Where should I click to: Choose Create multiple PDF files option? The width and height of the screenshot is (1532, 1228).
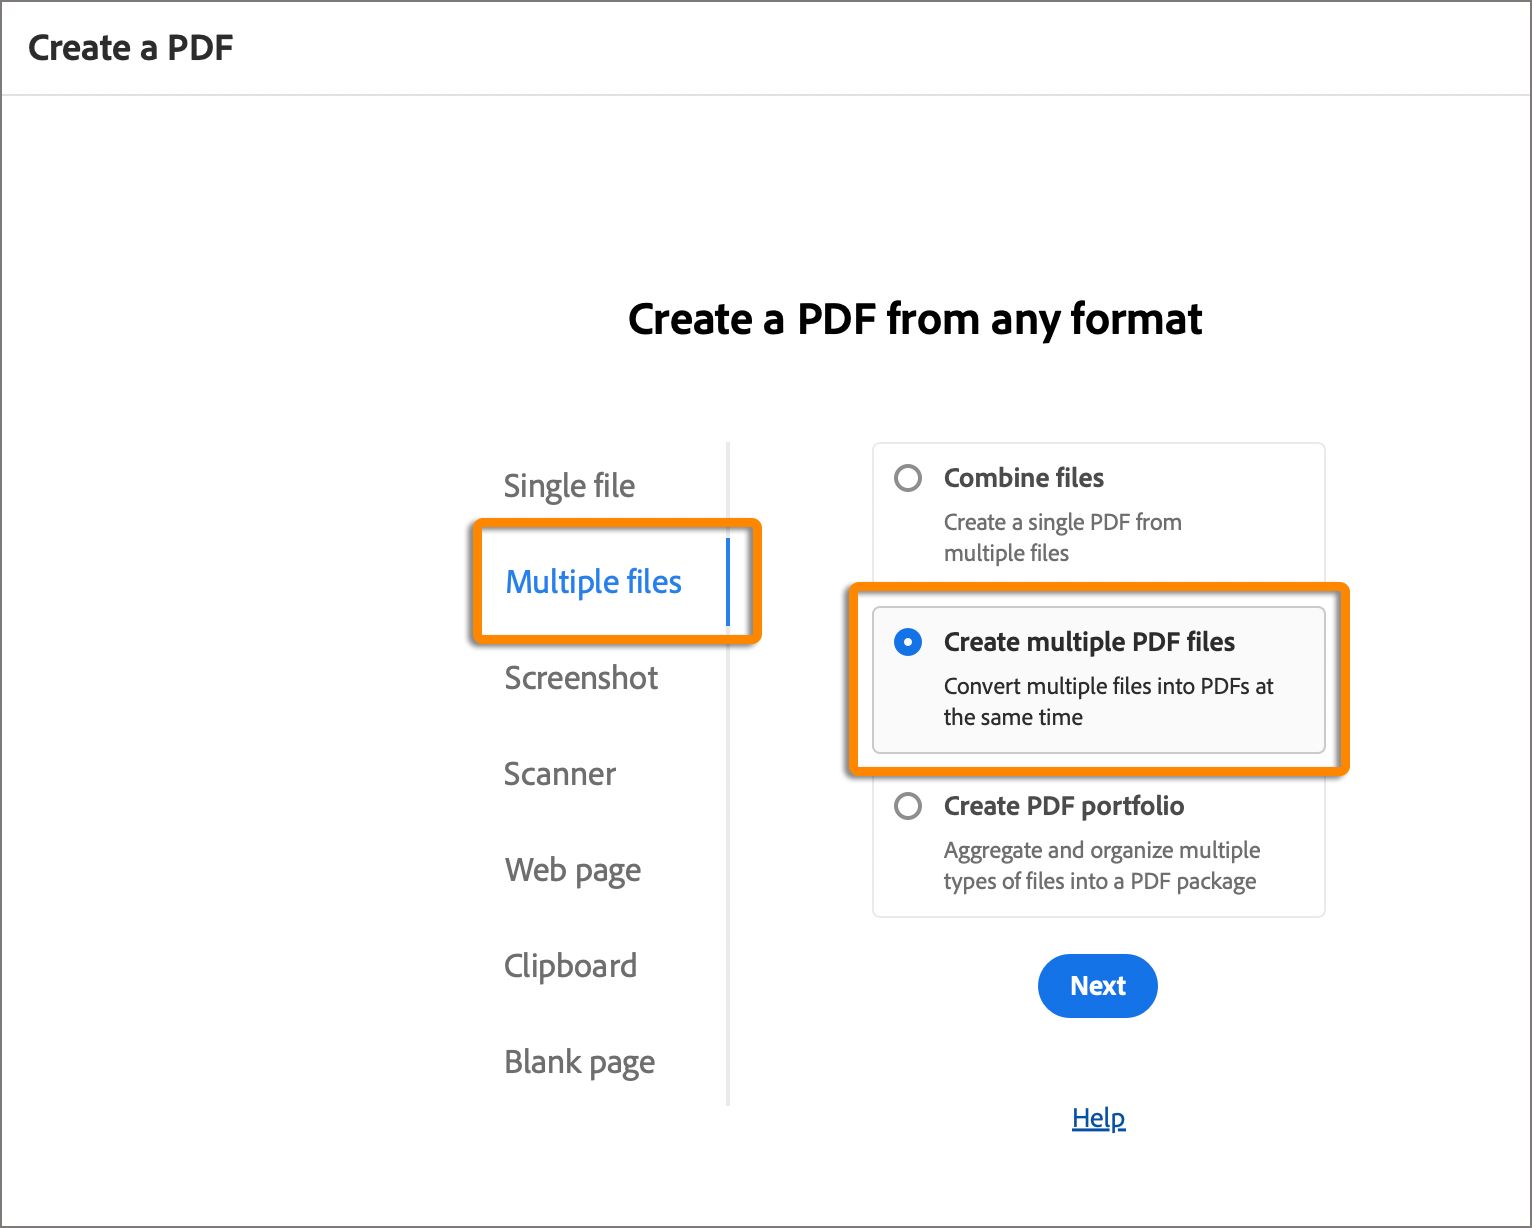coord(908,642)
